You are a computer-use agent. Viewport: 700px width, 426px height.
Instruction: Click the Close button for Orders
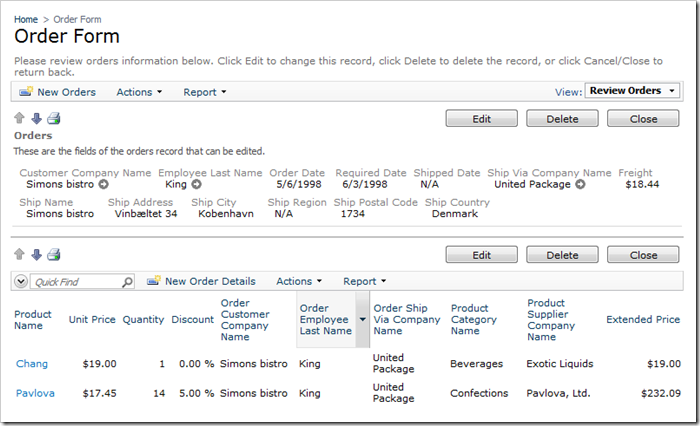point(643,118)
